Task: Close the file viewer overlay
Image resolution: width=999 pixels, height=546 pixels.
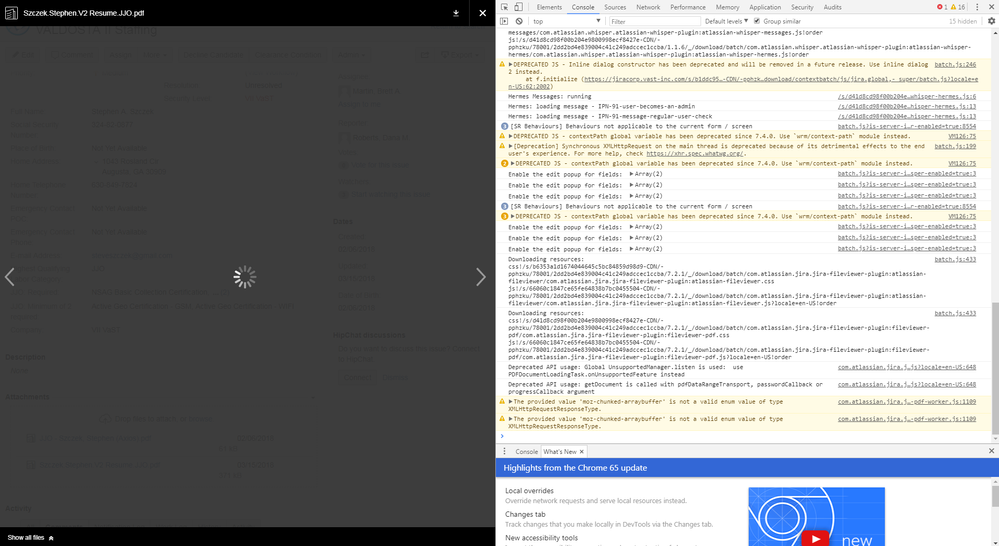Action: (482, 13)
